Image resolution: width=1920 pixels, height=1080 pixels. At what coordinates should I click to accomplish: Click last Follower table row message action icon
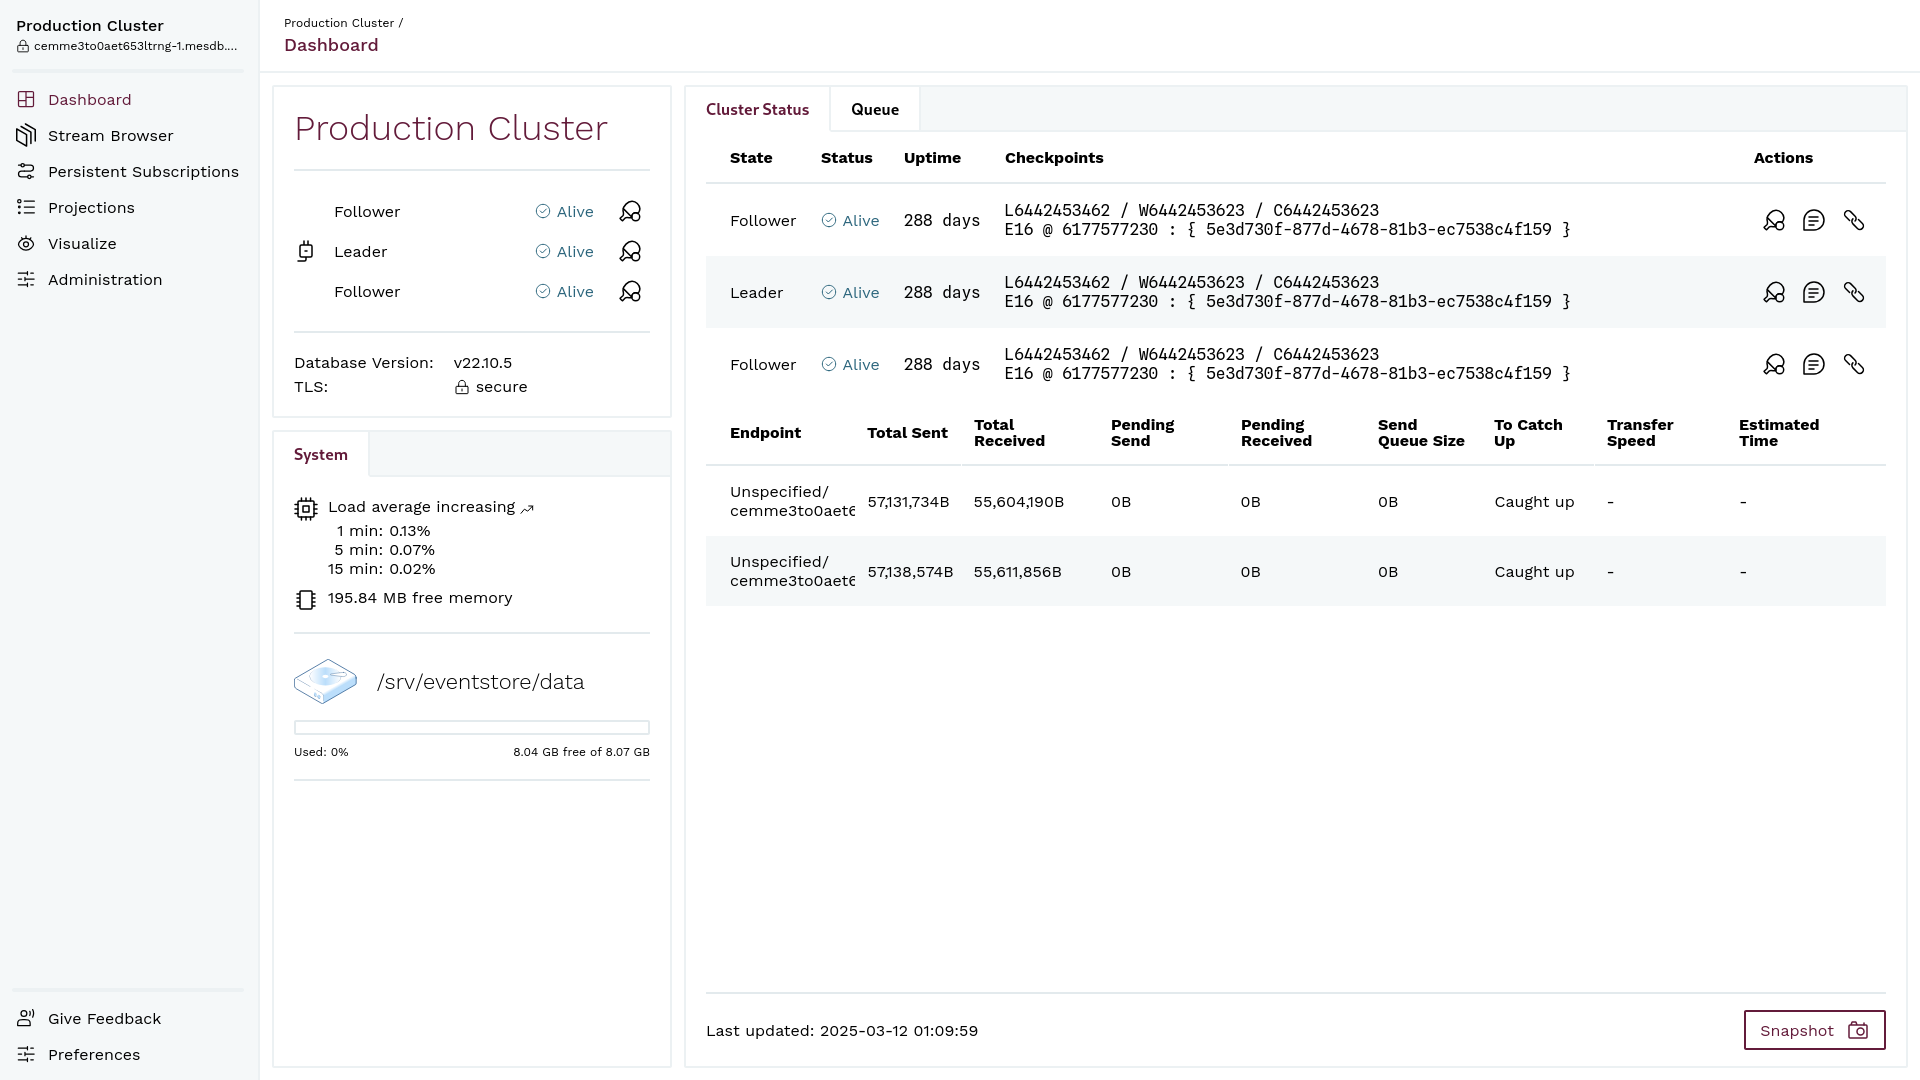(1814, 364)
